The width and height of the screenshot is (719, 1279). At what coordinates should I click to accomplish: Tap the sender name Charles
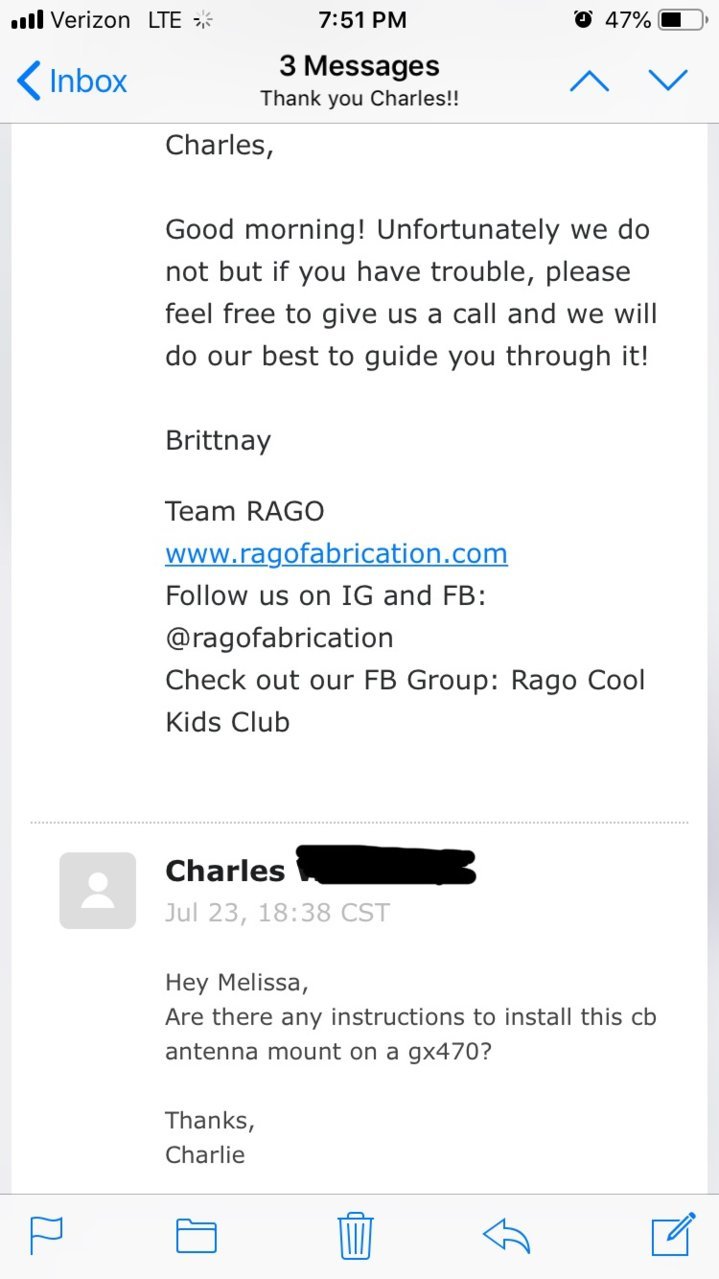(225, 871)
